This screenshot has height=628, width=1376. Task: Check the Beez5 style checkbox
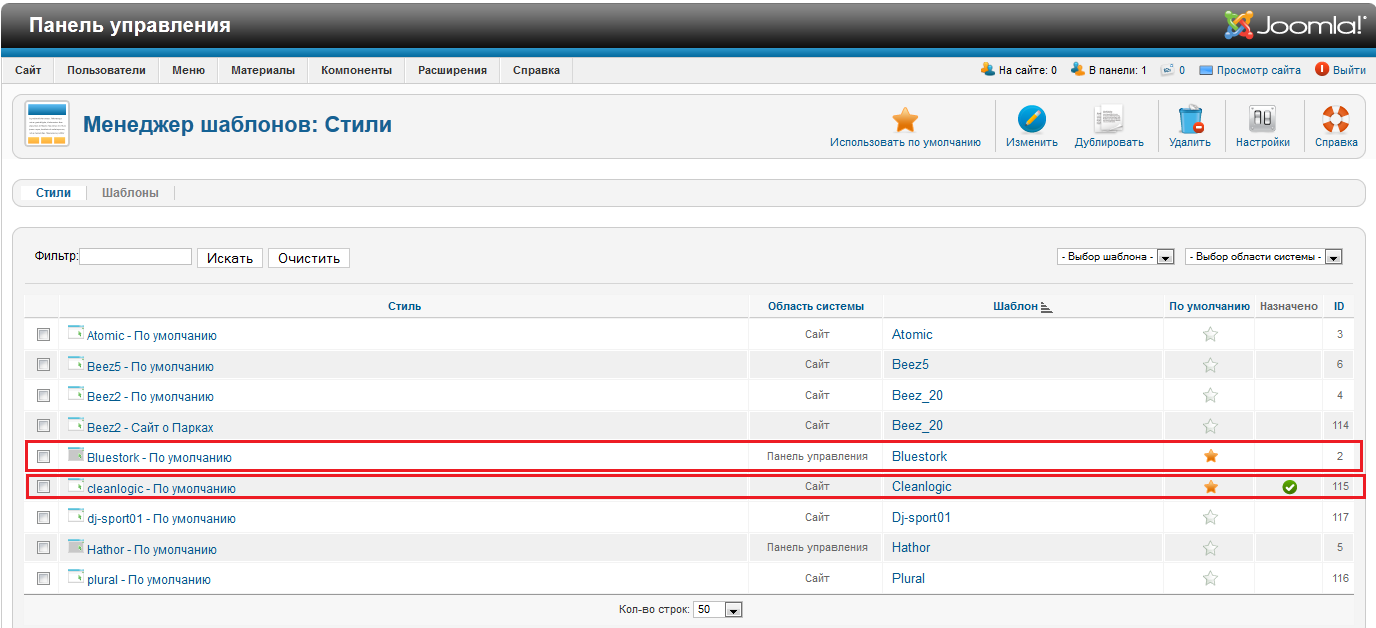[43, 365]
